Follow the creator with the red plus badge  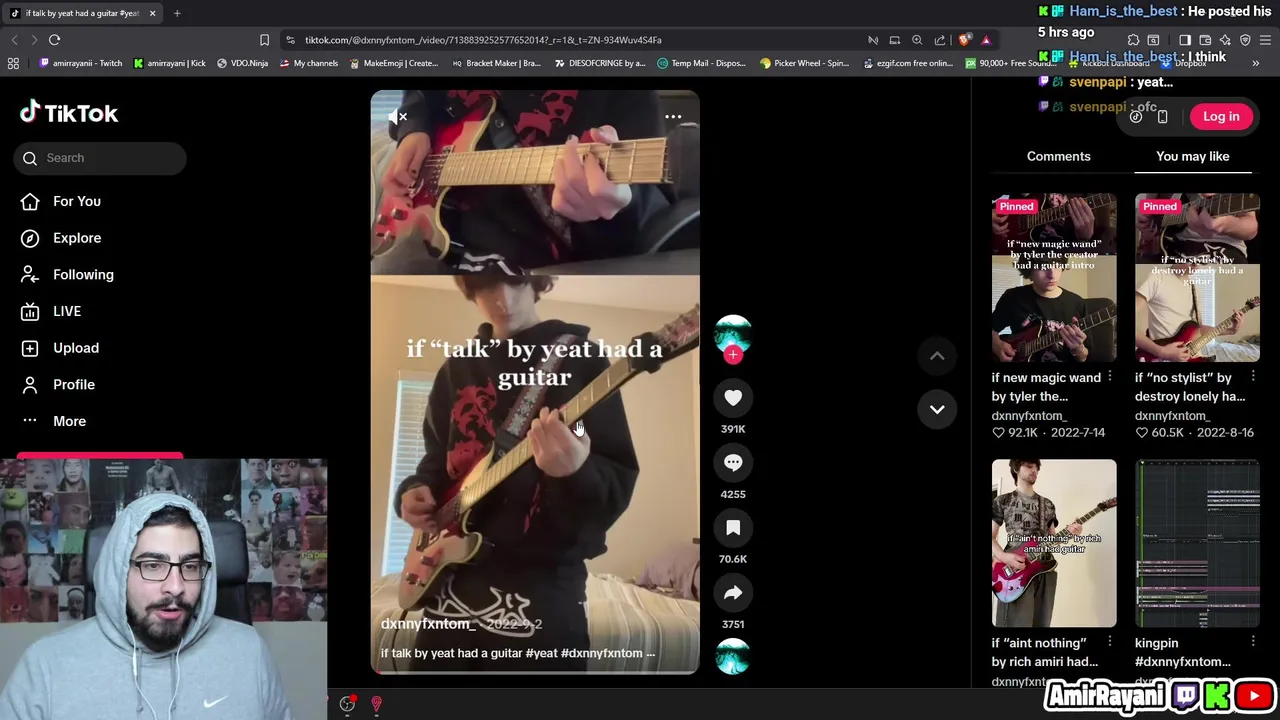click(733, 355)
